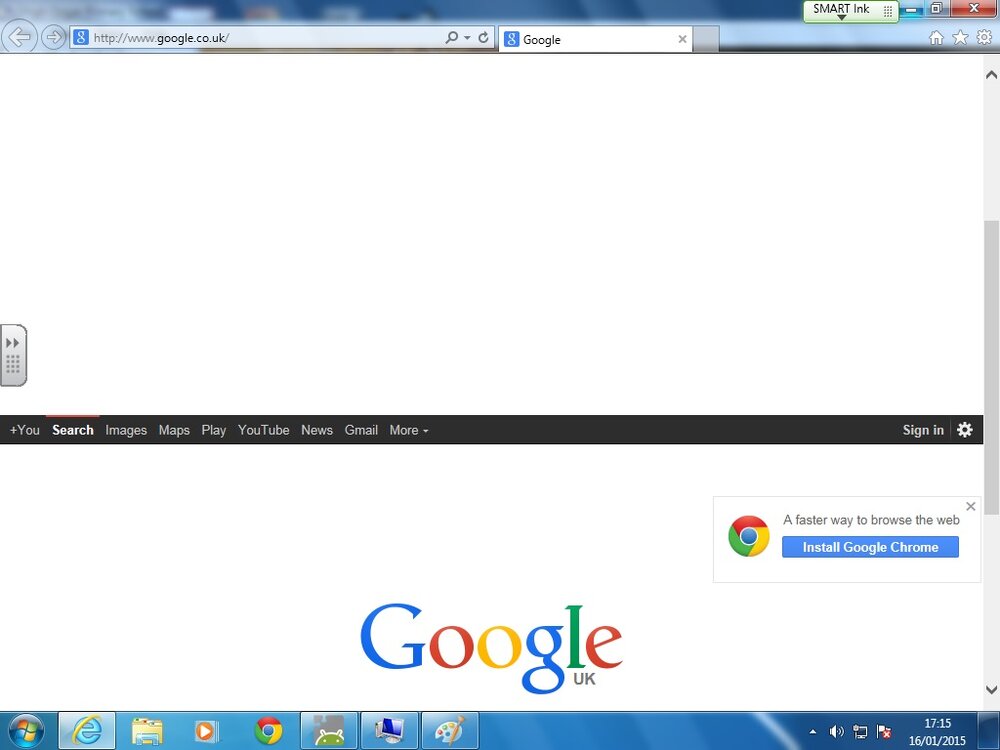
Task: Click the vertical scrollbar thumb
Action: [991, 368]
